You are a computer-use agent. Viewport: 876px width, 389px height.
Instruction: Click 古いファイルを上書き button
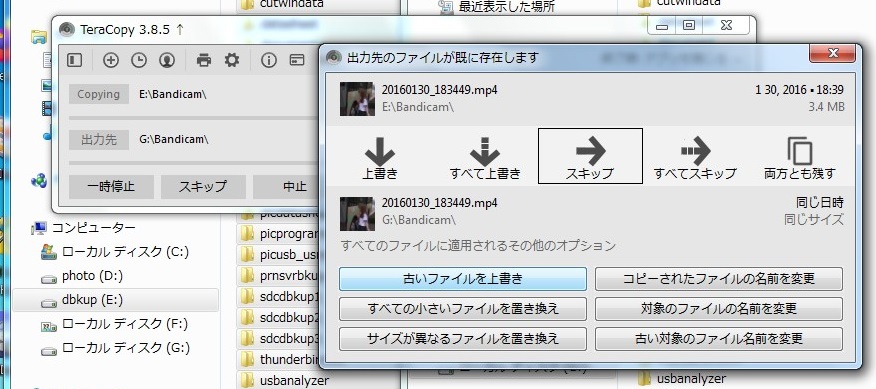pyautogui.click(x=463, y=278)
